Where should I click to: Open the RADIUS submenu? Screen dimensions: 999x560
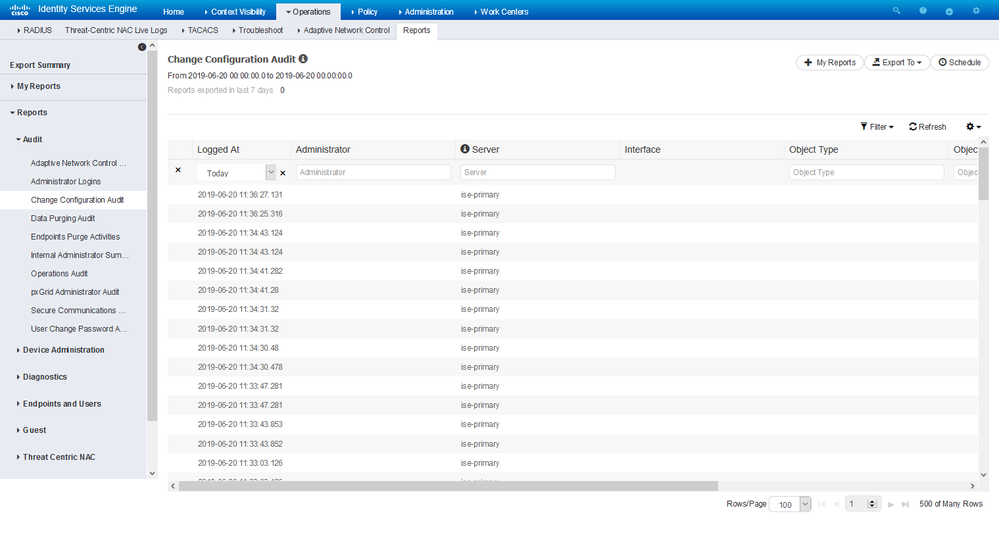tap(35, 30)
